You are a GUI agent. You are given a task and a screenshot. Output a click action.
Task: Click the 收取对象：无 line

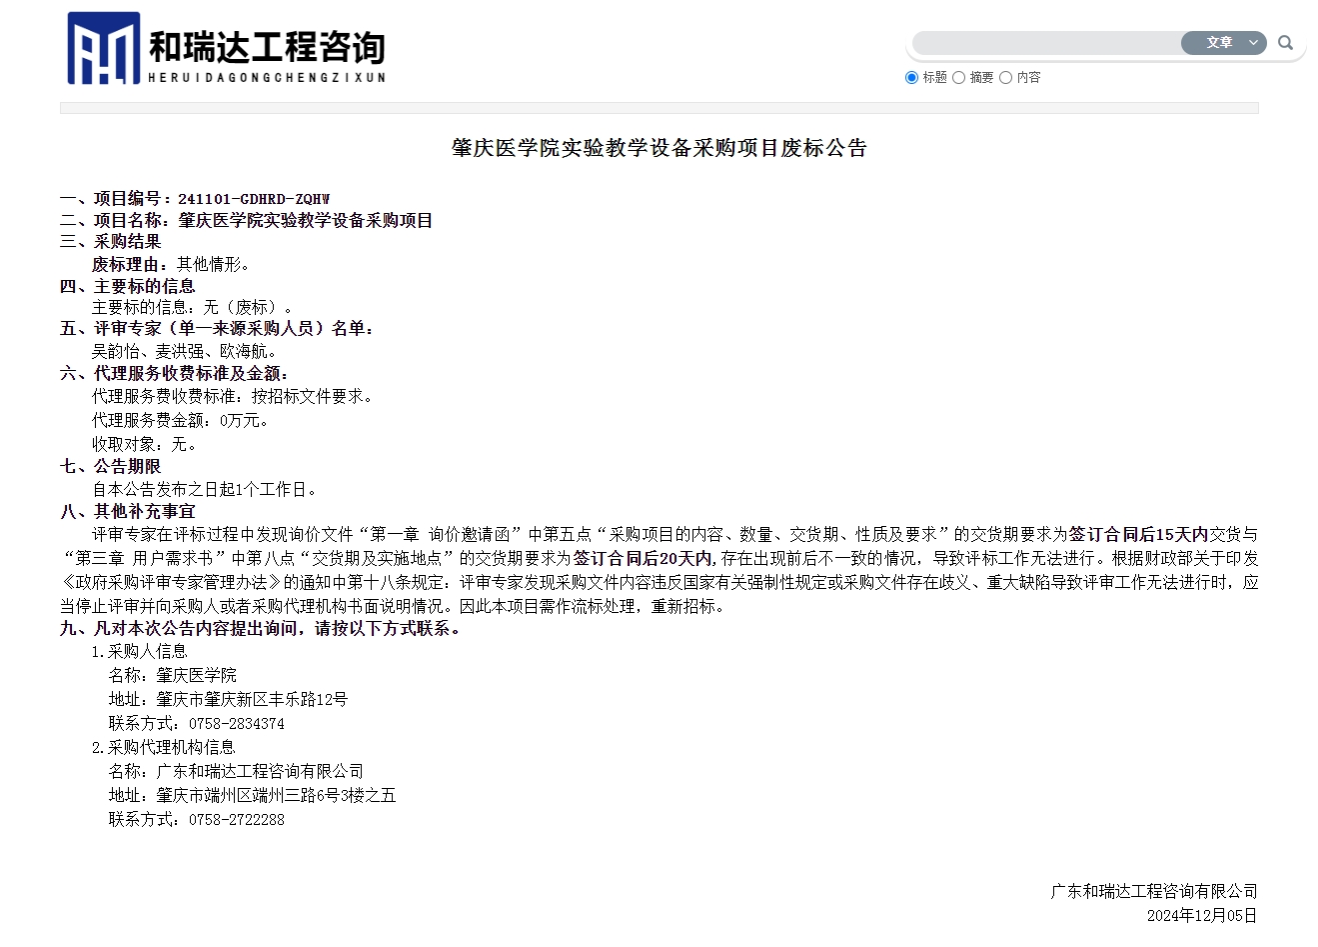click(145, 444)
